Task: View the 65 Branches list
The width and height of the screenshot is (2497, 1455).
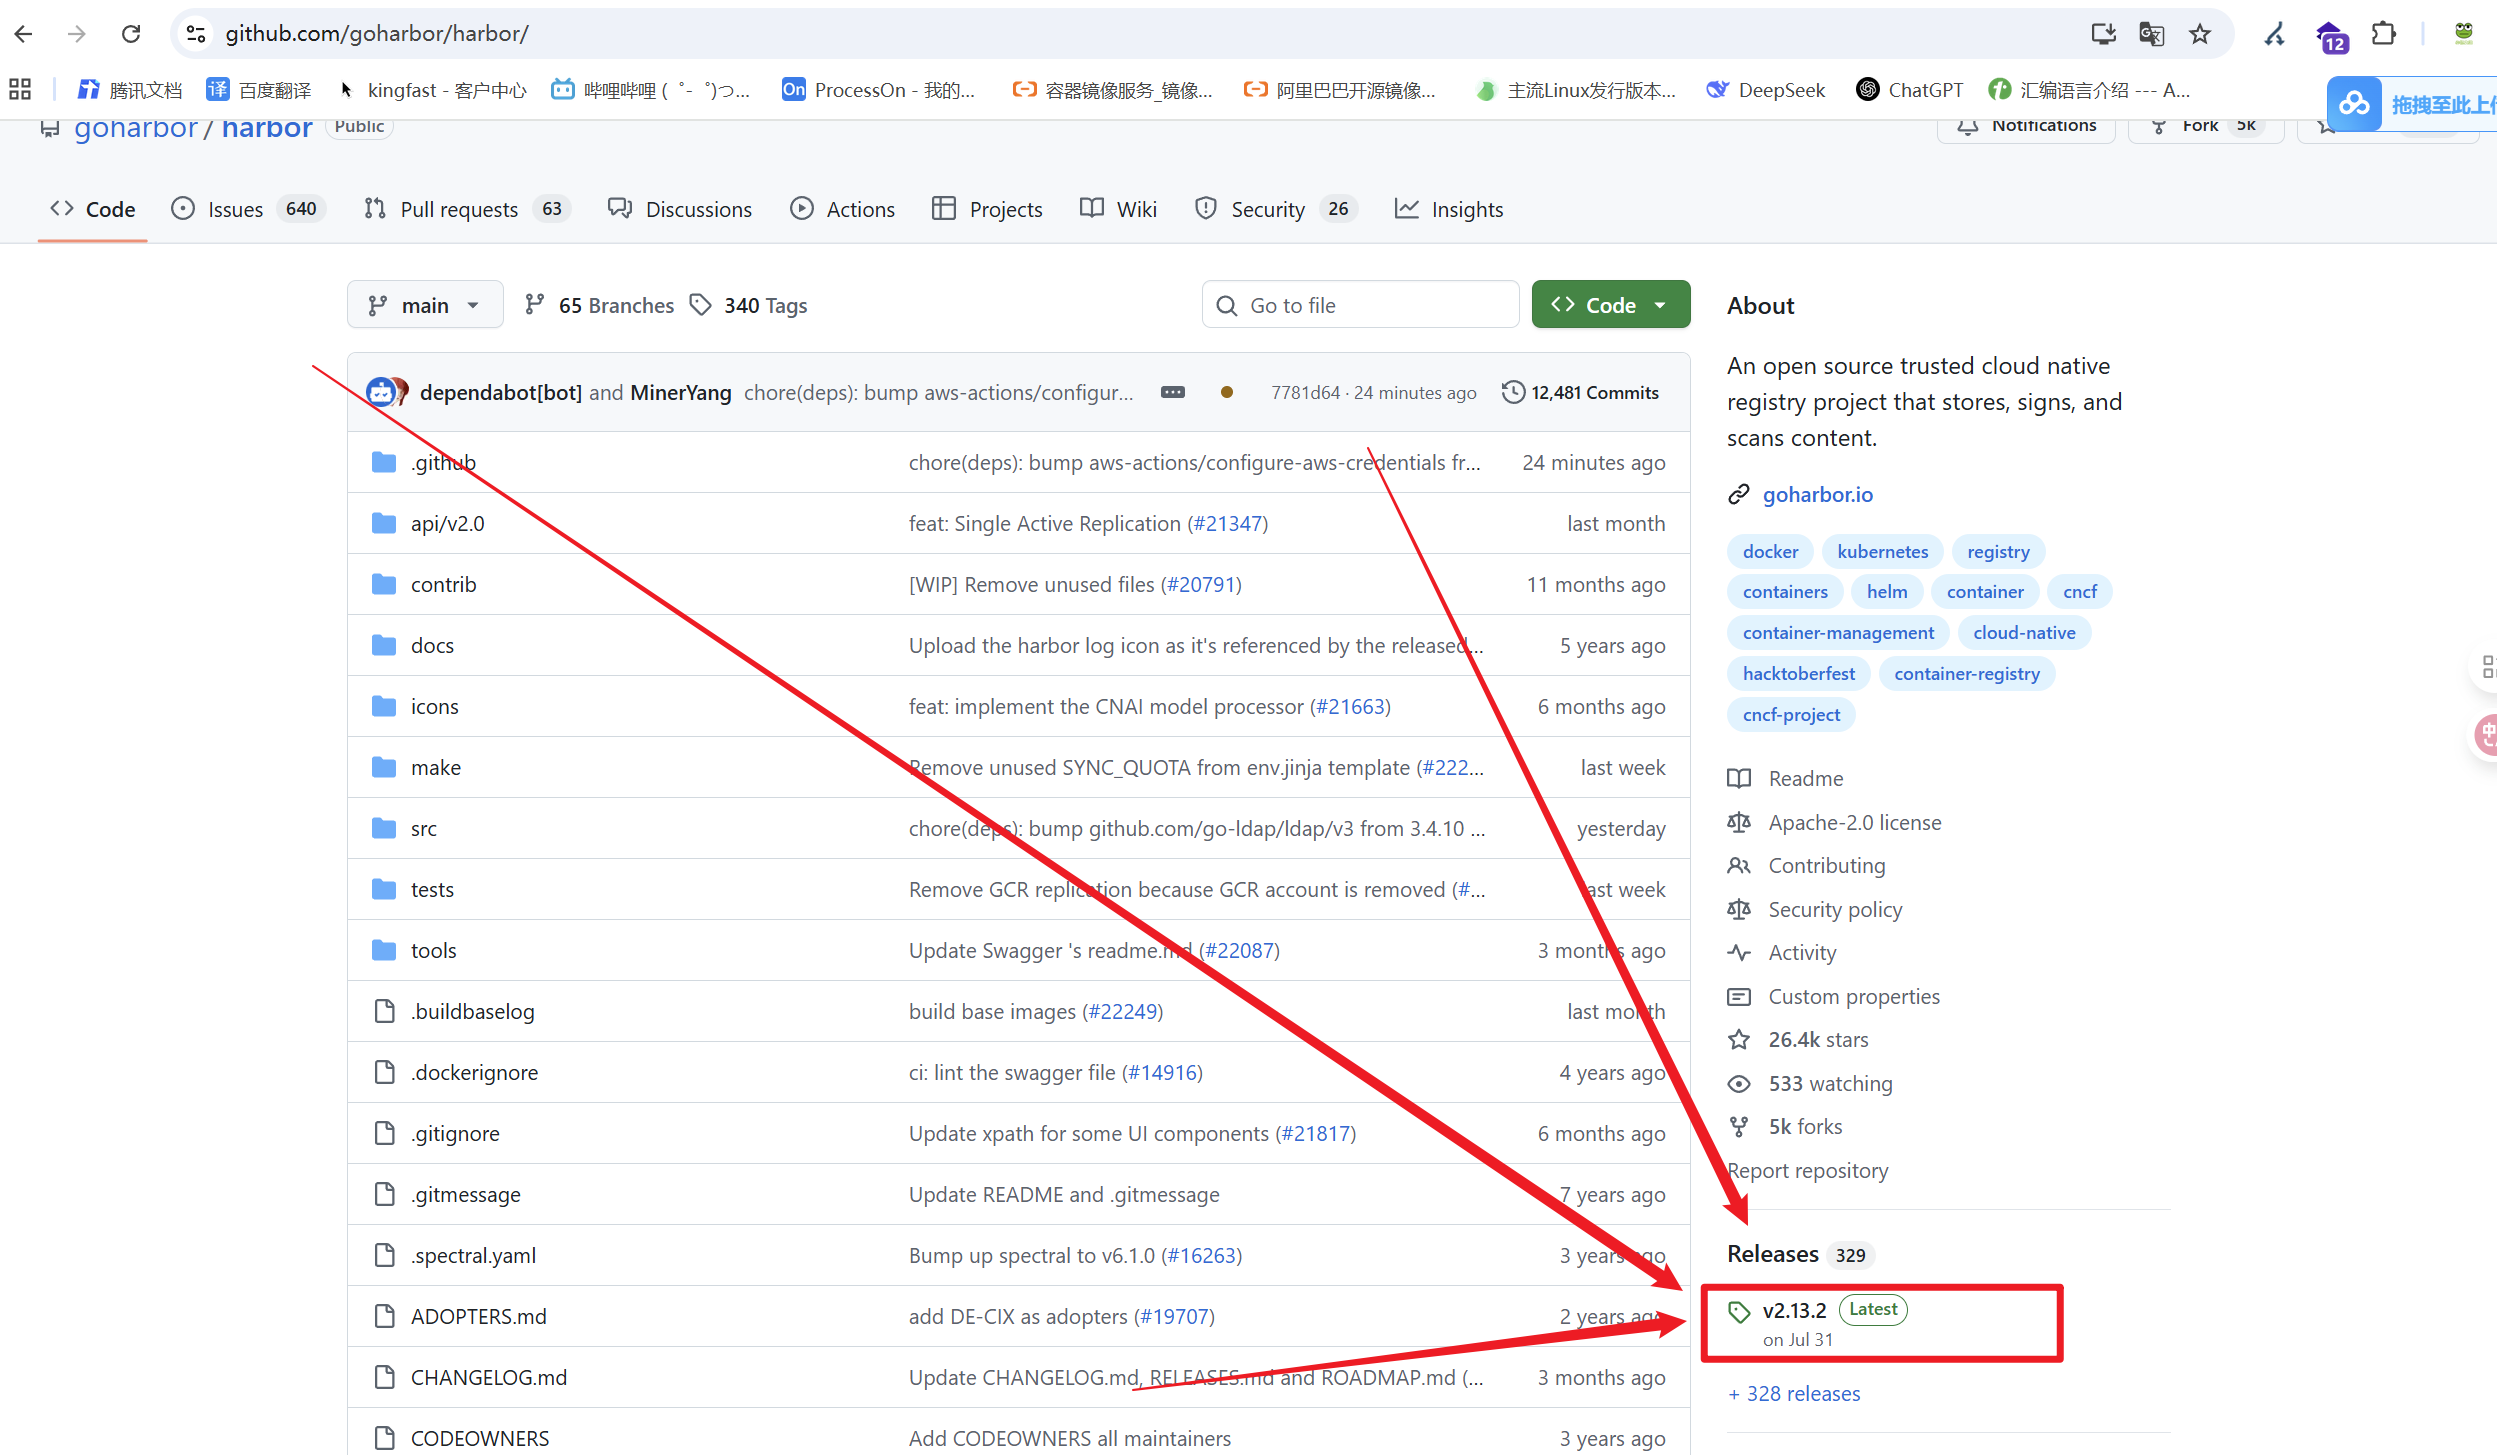Action: pyautogui.click(x=600, y=305)
